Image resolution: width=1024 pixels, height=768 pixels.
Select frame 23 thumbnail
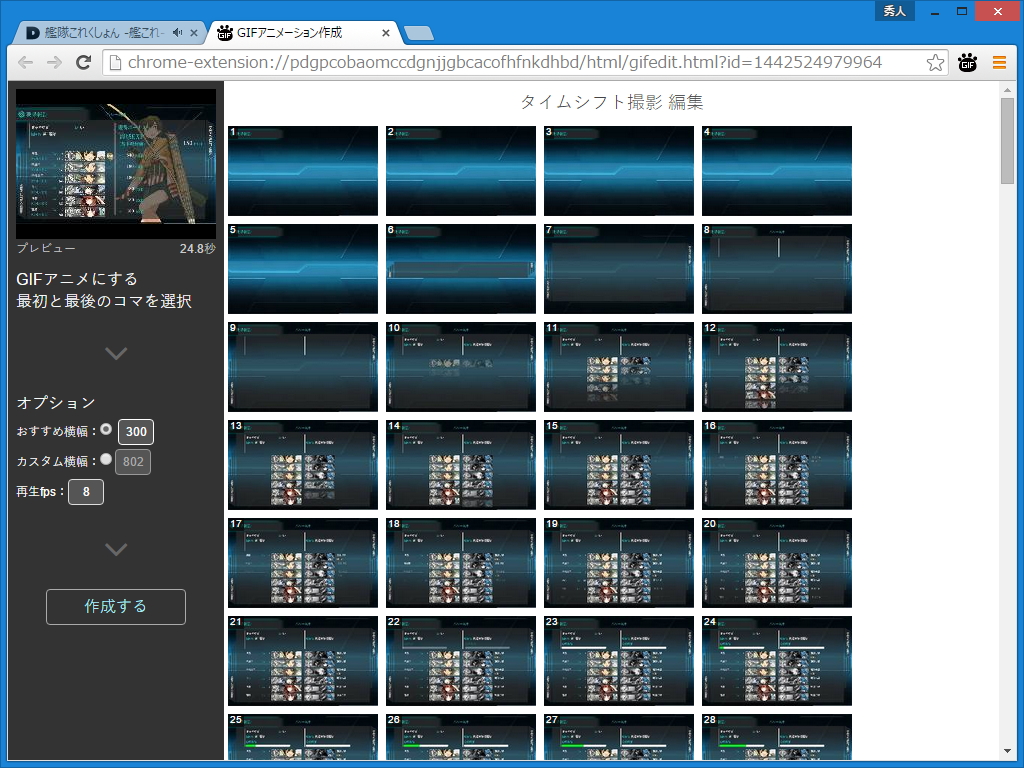pyautogui.click(x=619, y=660)
